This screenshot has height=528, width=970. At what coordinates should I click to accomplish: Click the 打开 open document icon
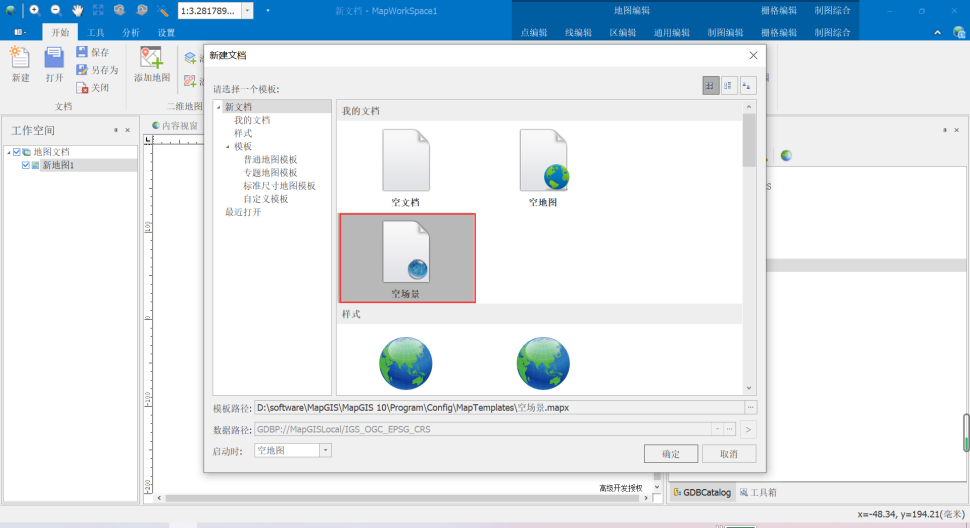(x=54, y=59)
